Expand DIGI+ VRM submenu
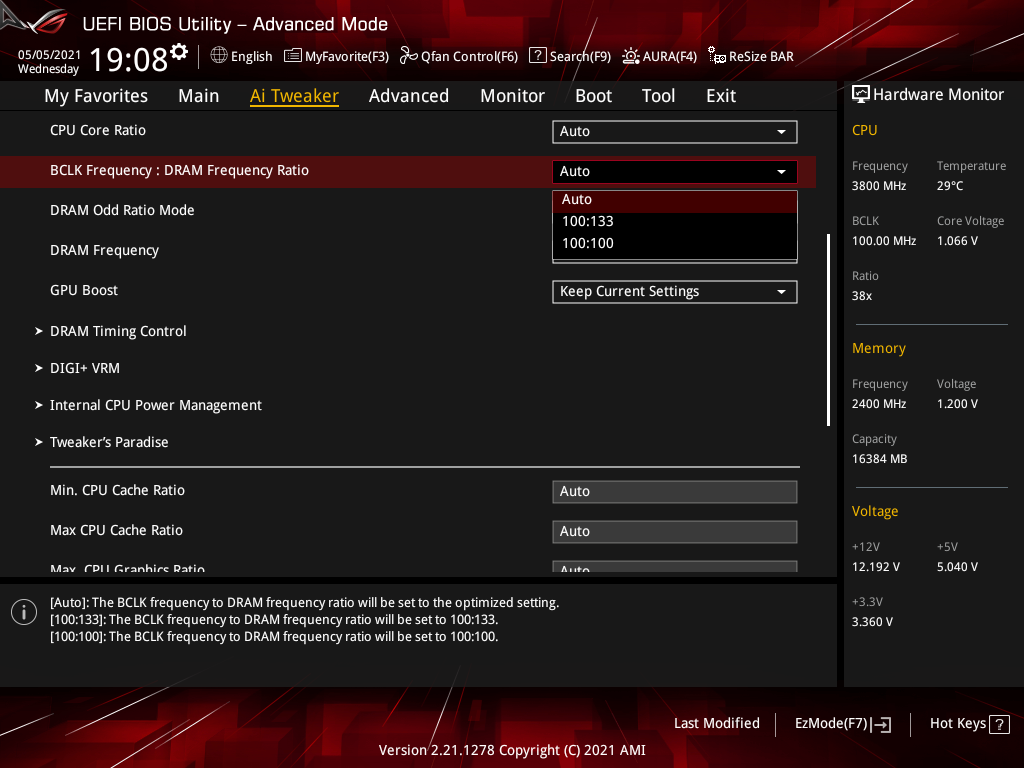The height and width of the screenshot is (768, 1024). [x=85, y=368]
